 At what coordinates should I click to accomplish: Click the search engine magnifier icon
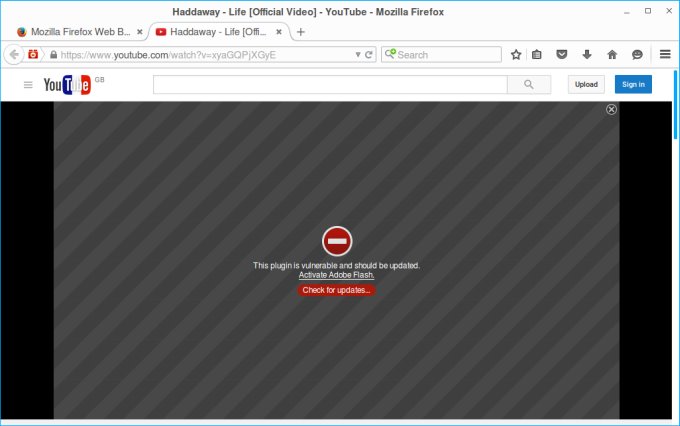(x=390, y=54)
